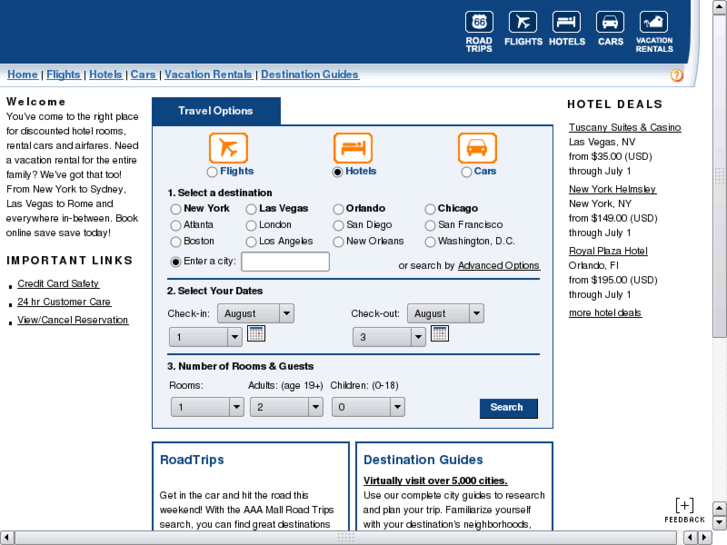
Task: Select the Cars radio button
Action: pyautogui.click(x=466, y=172)
